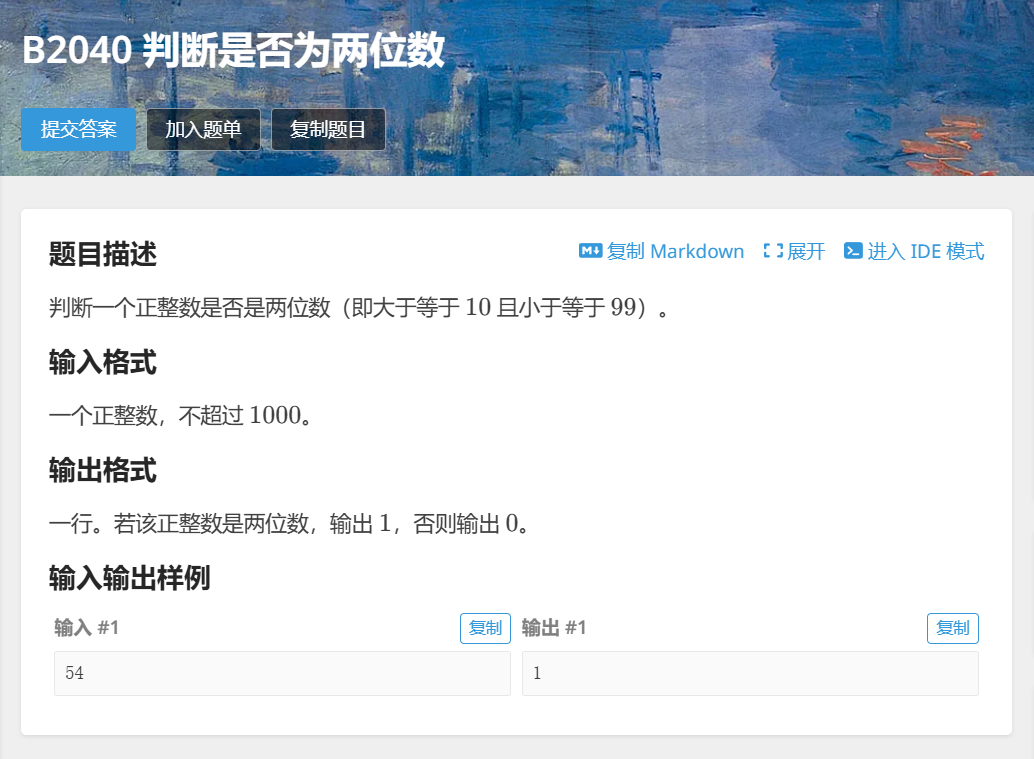1034x759 pixels.
Task: Copy input sample #1 with its 复制 button
Action: point(485,628)
